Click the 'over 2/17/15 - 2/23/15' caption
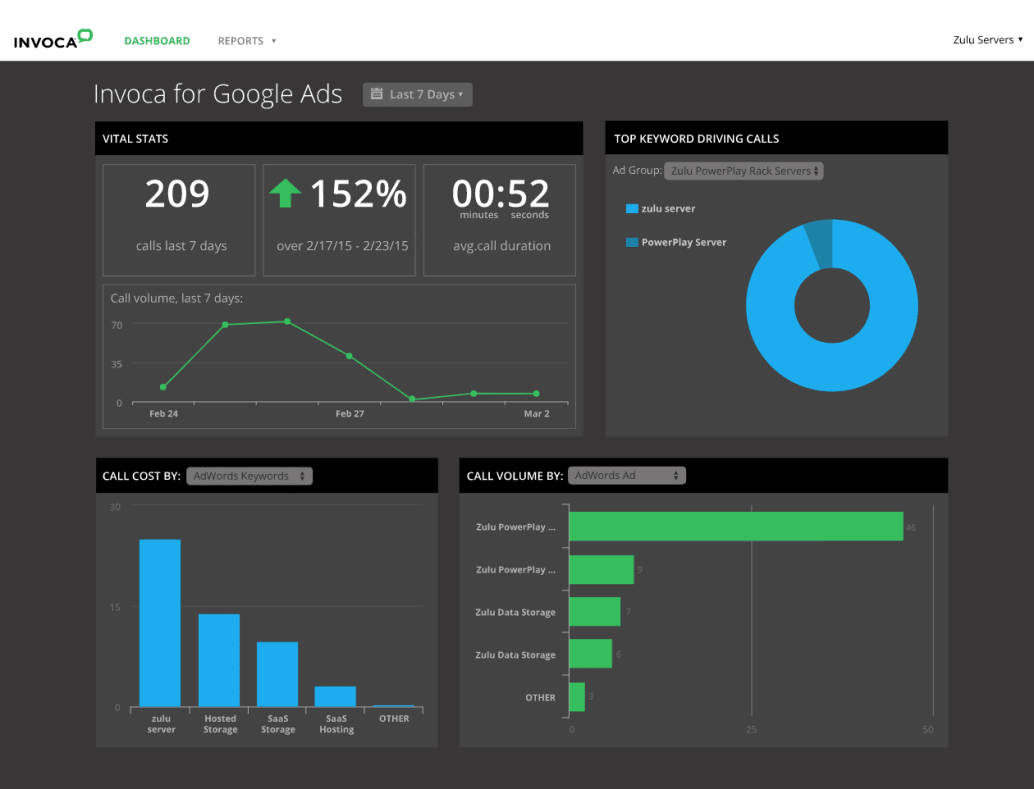 [342, 245]
